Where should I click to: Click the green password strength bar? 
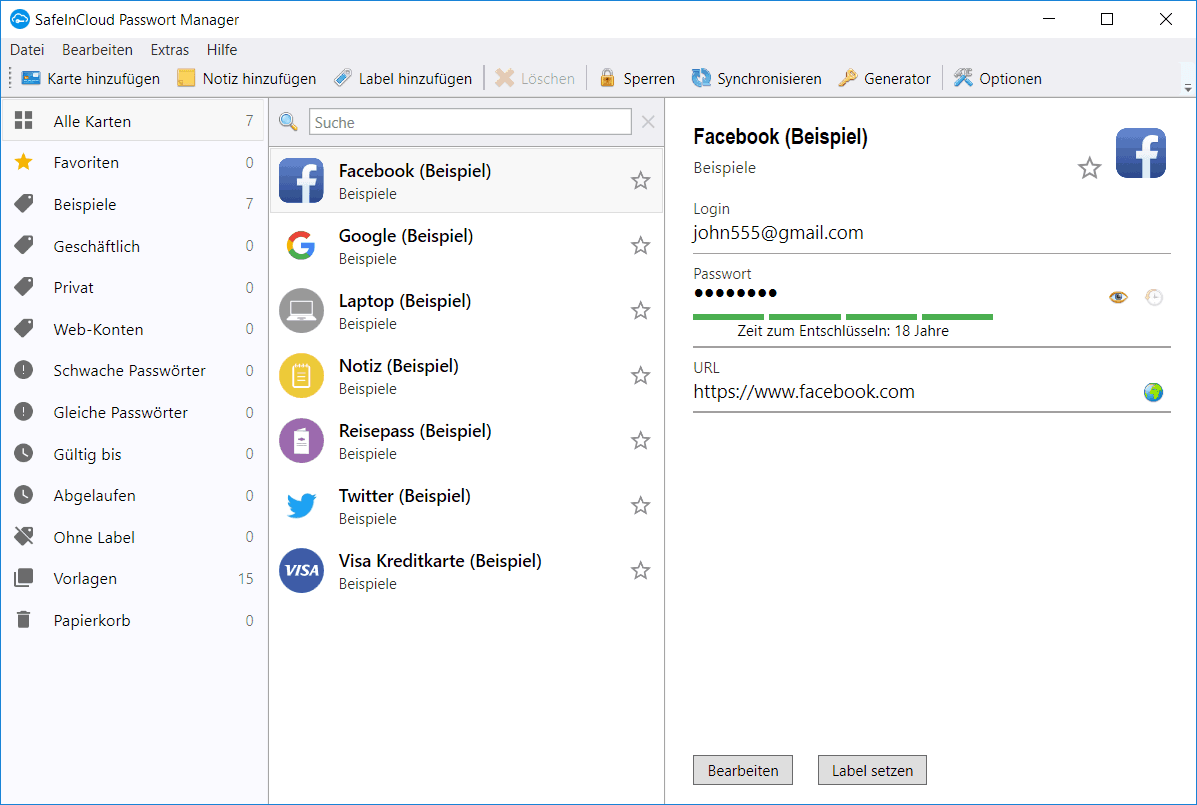tap(843, 317)
